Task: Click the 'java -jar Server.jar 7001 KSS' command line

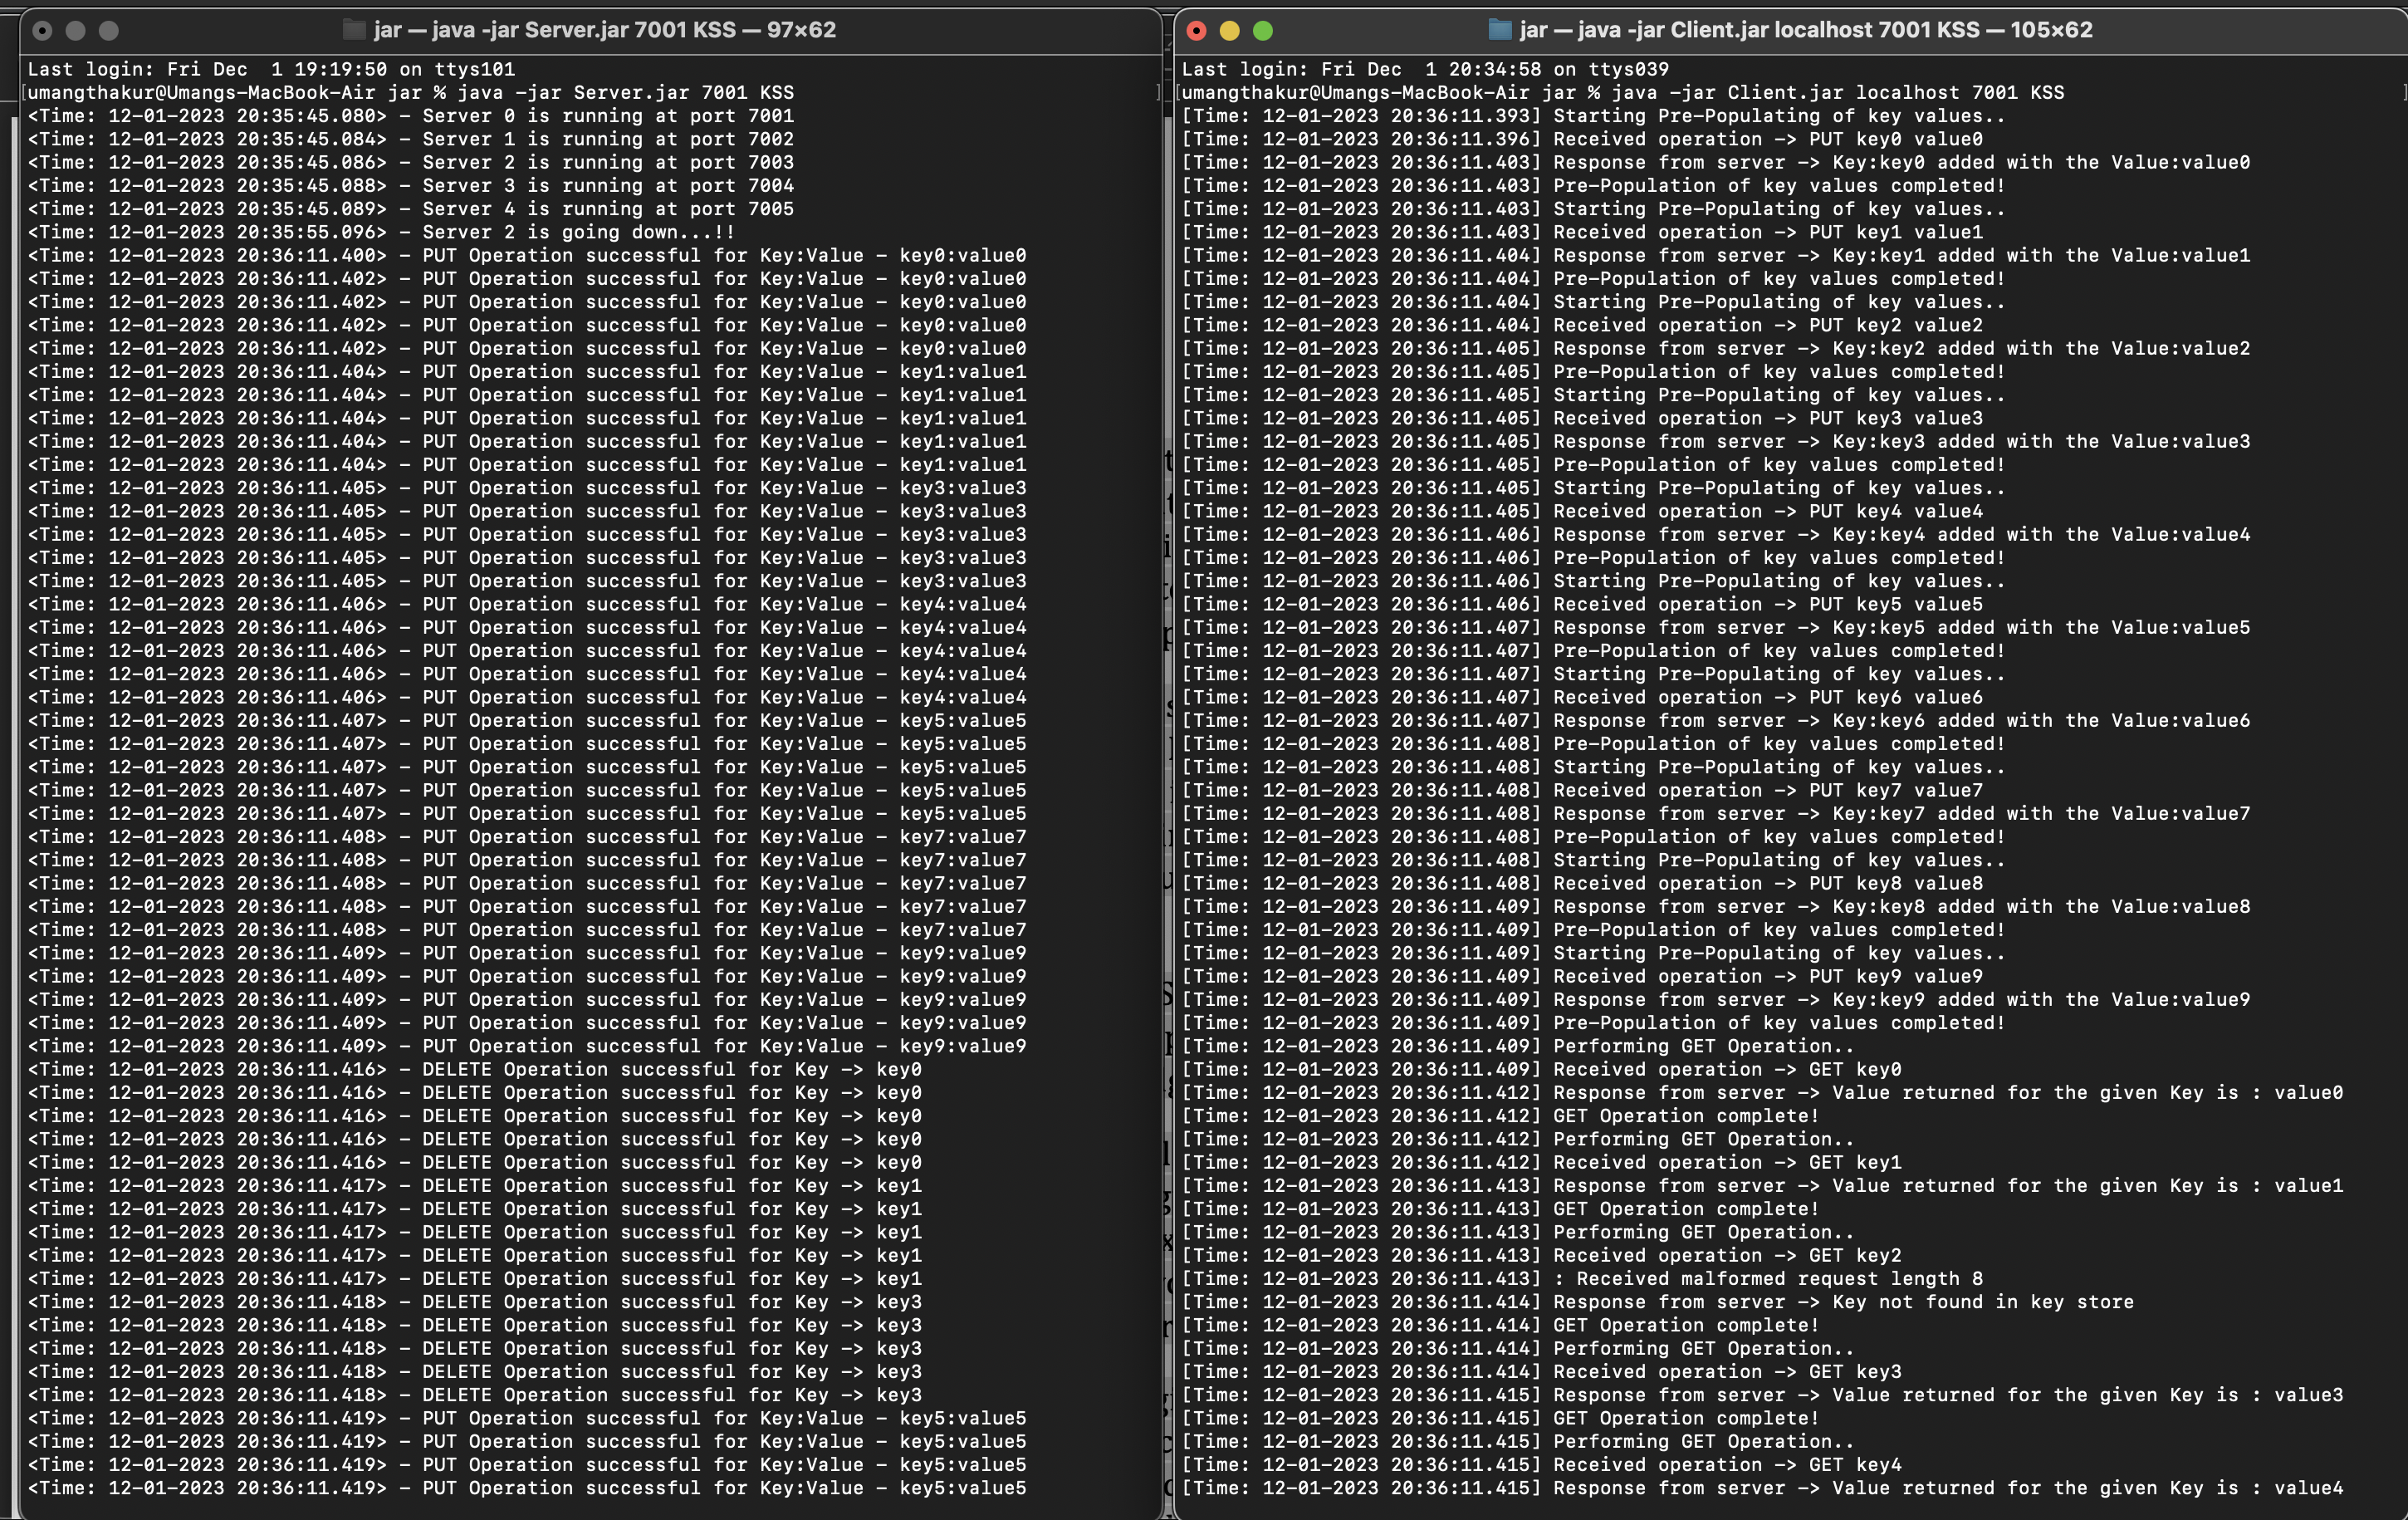Action: (x=411, y=92)
